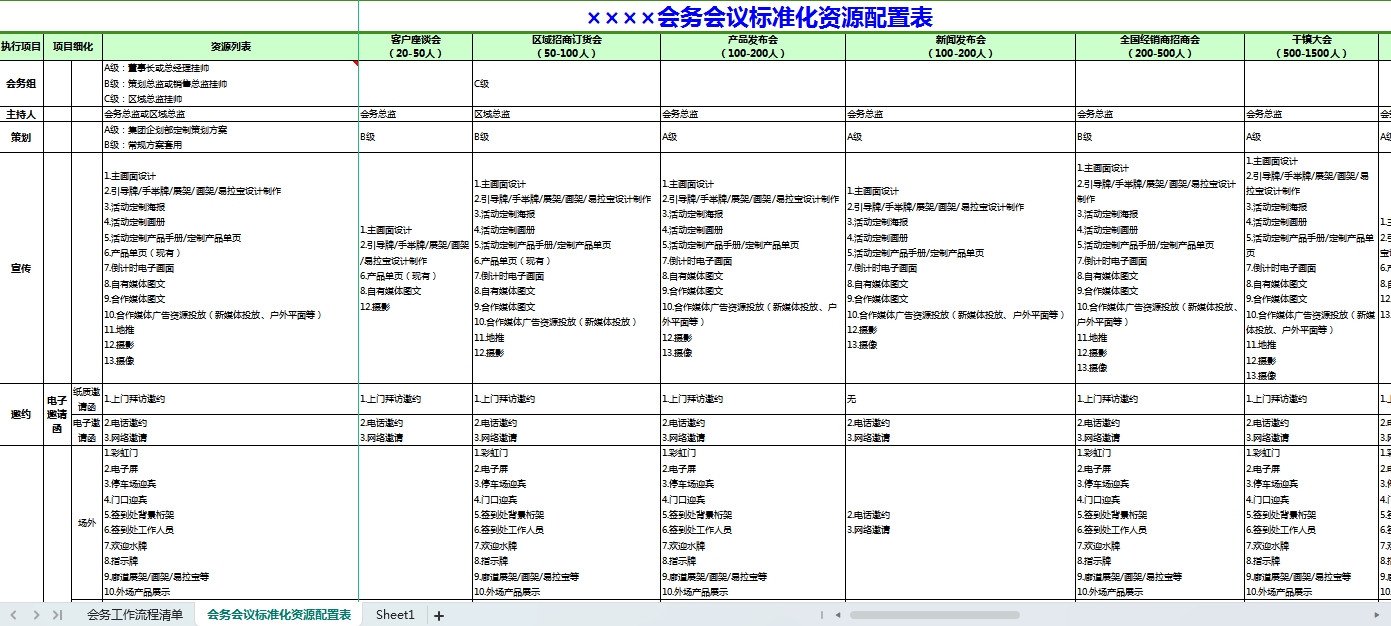The width and height of the screenshot is (1391, 626).
Task: Click the 产品发布会 (100-200人) column header
Action: click(x=753, y=46)
